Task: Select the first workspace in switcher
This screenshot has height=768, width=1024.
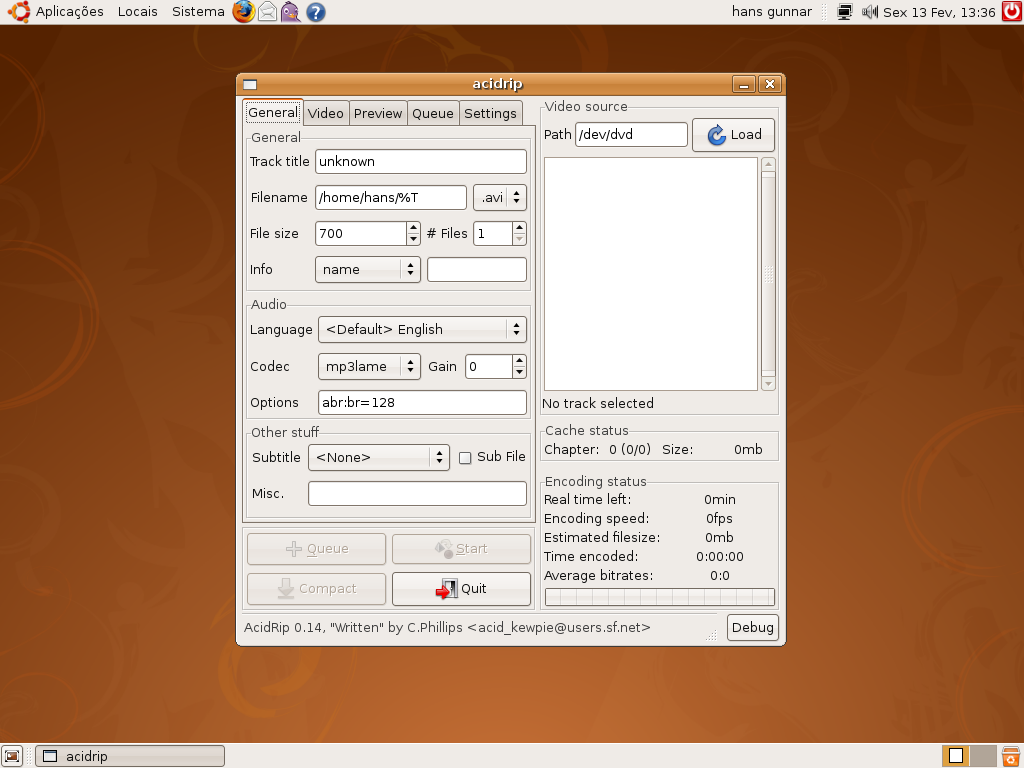Action: [x=956, y=756]
